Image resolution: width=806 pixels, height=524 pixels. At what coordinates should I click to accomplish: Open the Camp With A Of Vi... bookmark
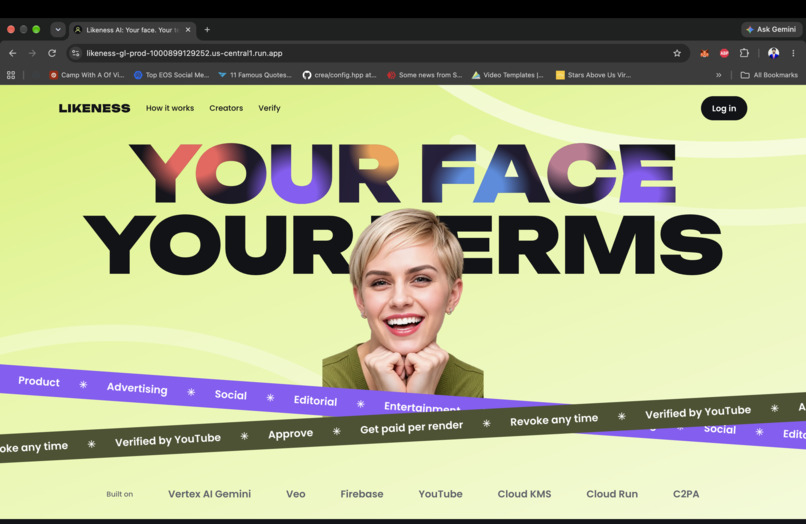86,75
